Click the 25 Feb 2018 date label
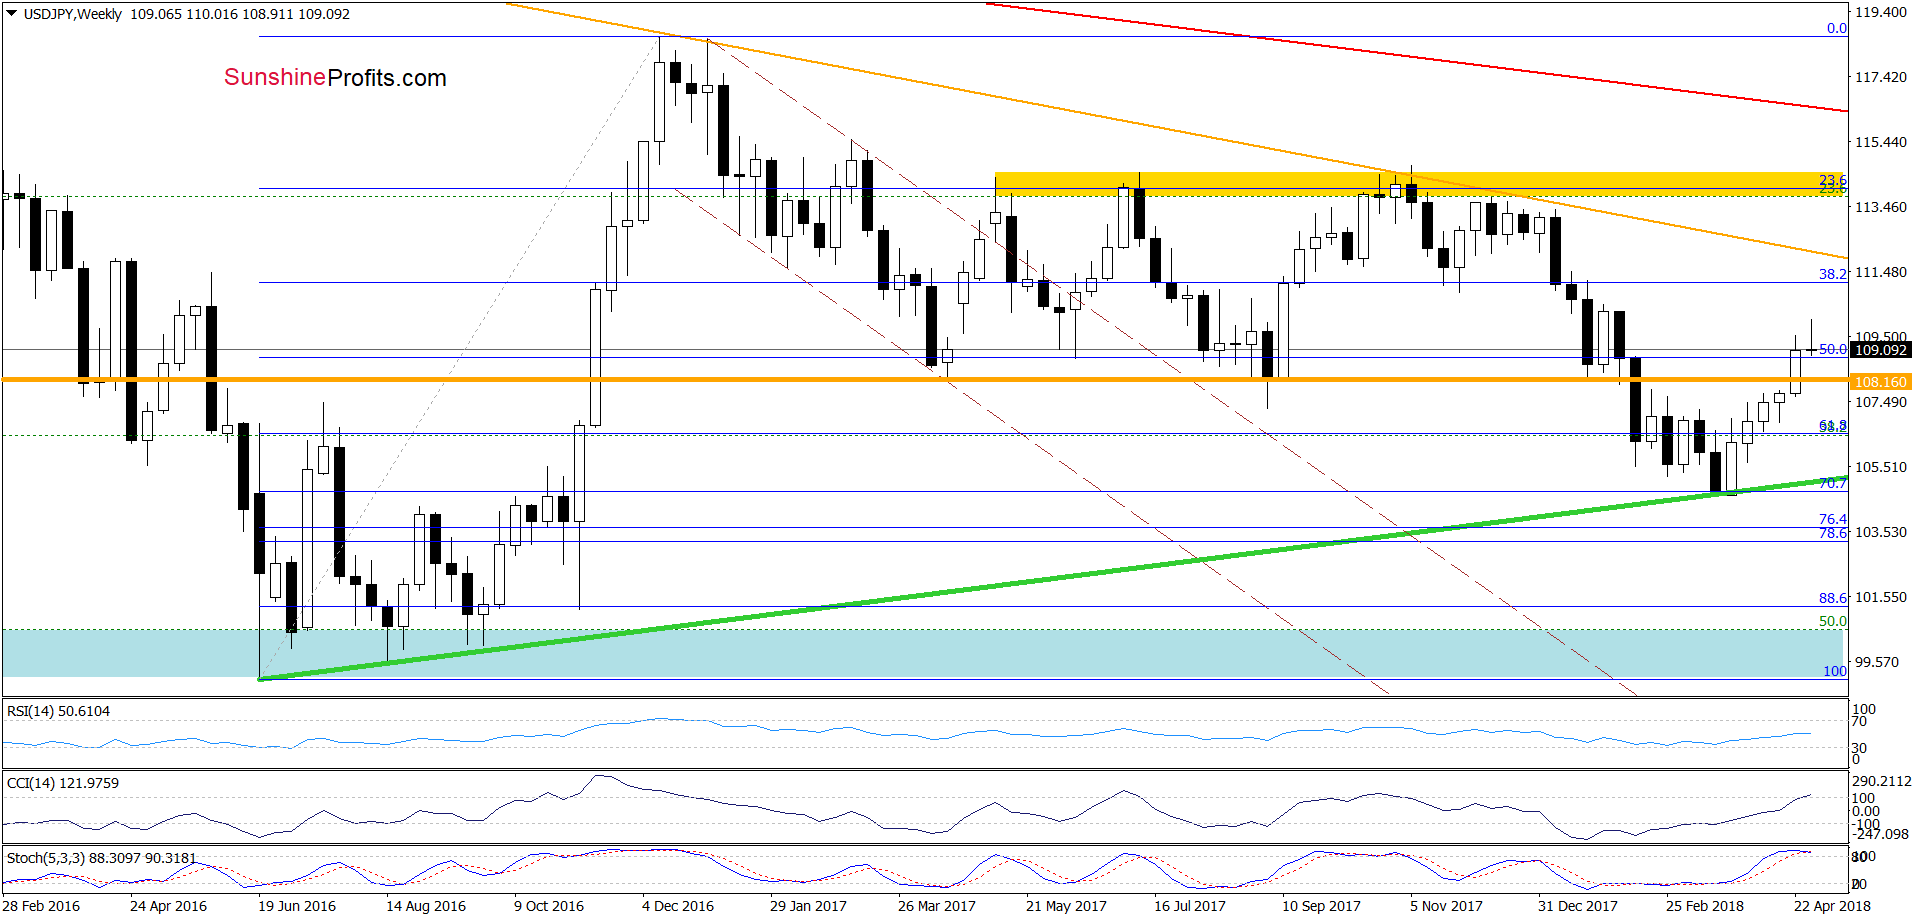 pos(1704,906)
